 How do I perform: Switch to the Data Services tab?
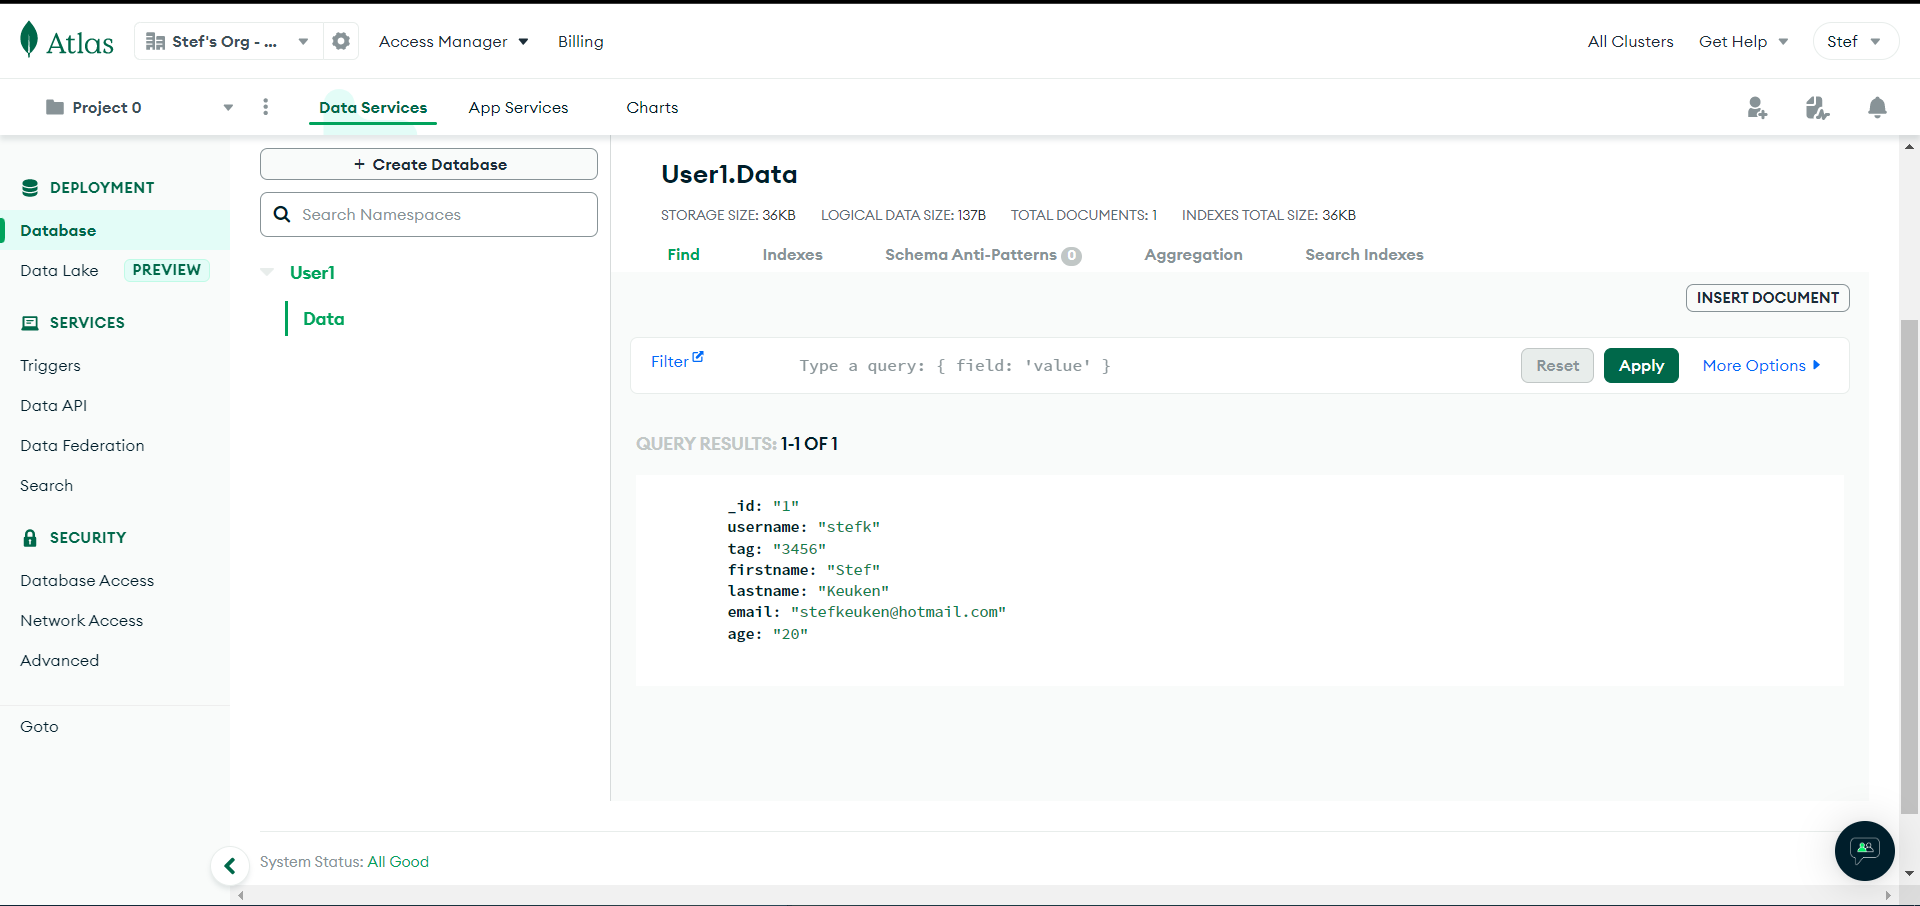pyautogui.click(x=373, y=107)
